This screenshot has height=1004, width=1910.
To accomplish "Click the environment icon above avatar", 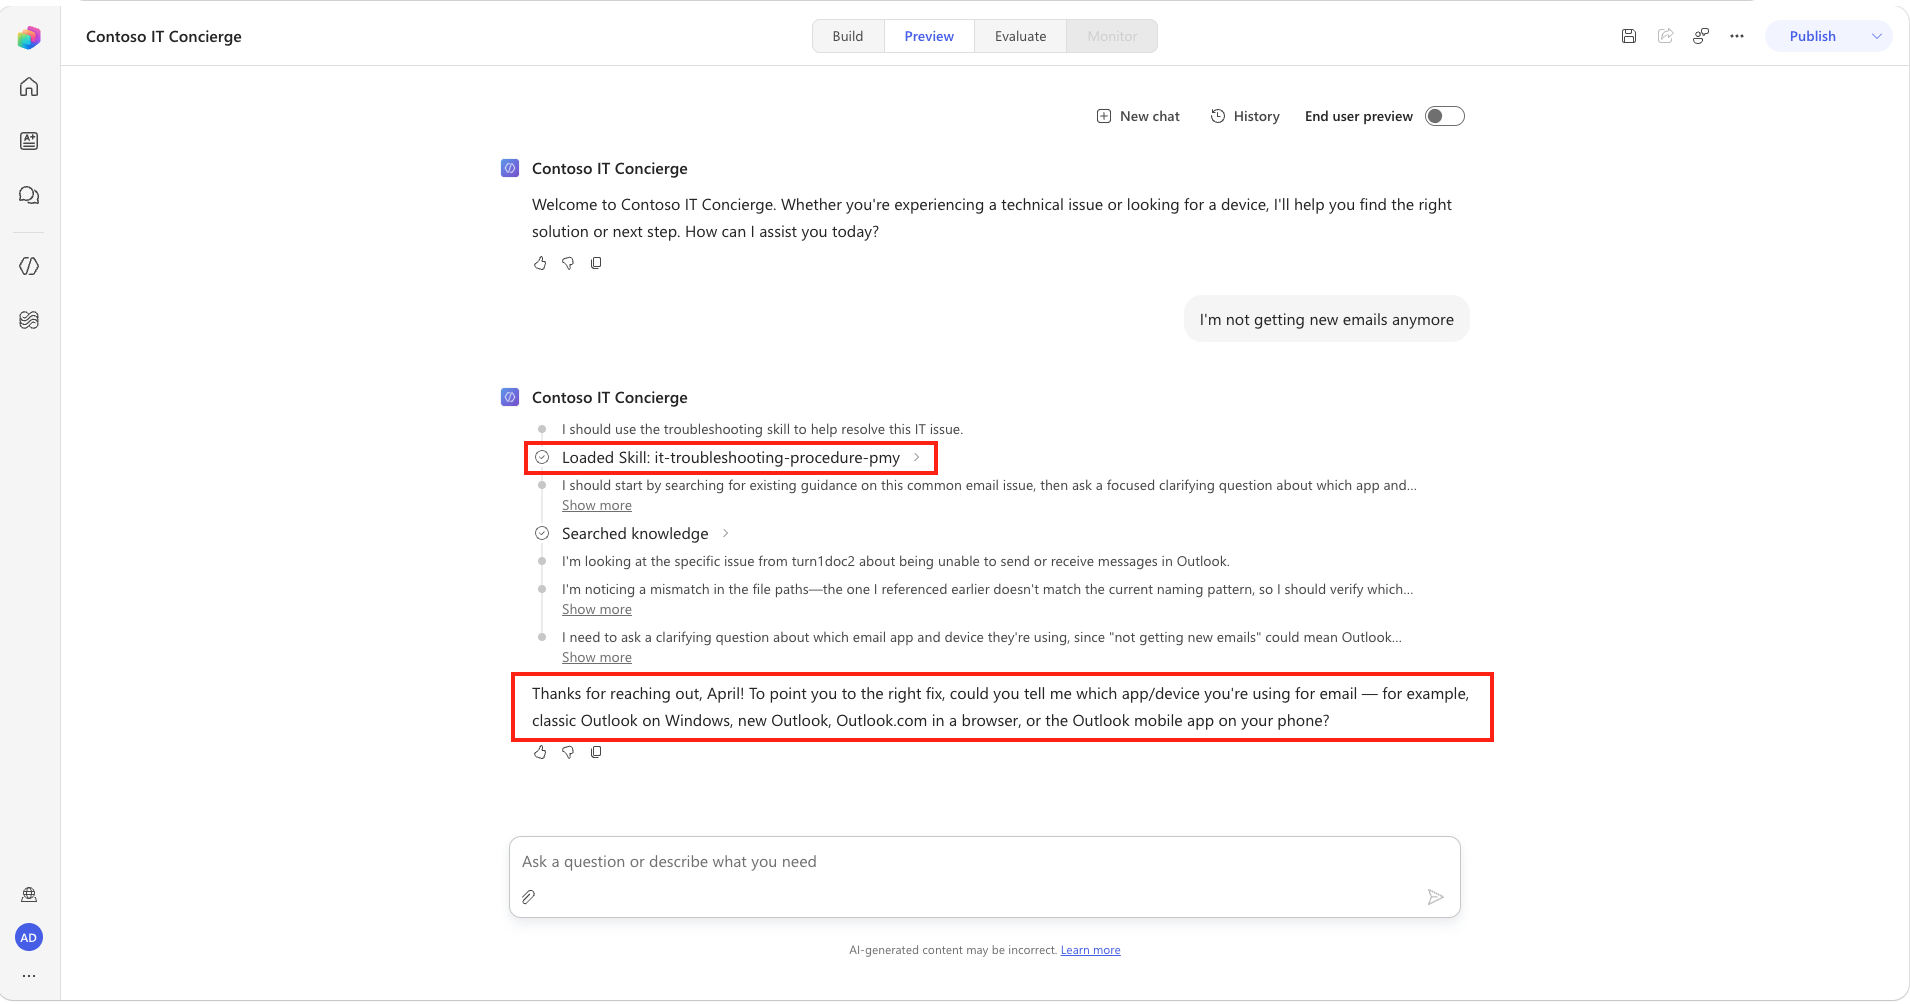I will click(x=29, y=895).
